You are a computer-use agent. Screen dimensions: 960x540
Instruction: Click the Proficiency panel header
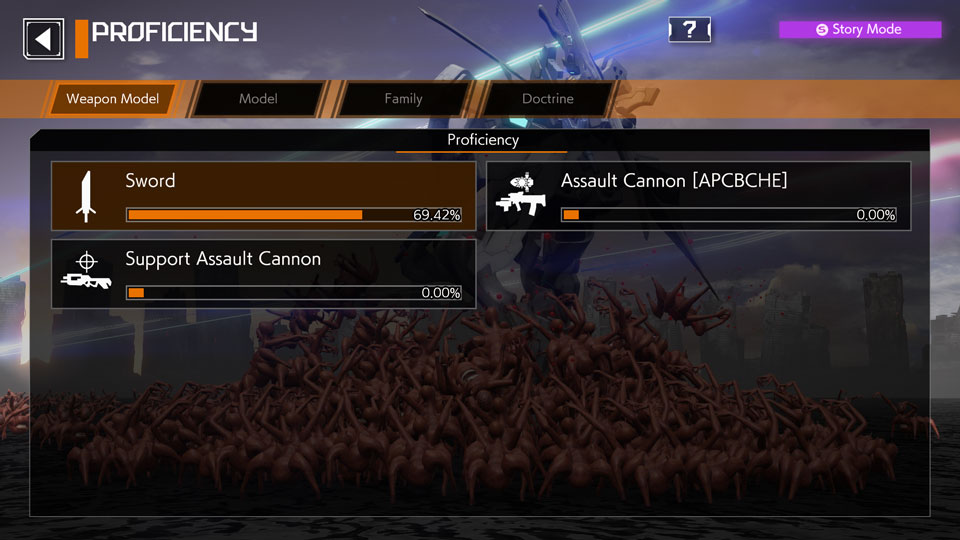coord(482,140)
